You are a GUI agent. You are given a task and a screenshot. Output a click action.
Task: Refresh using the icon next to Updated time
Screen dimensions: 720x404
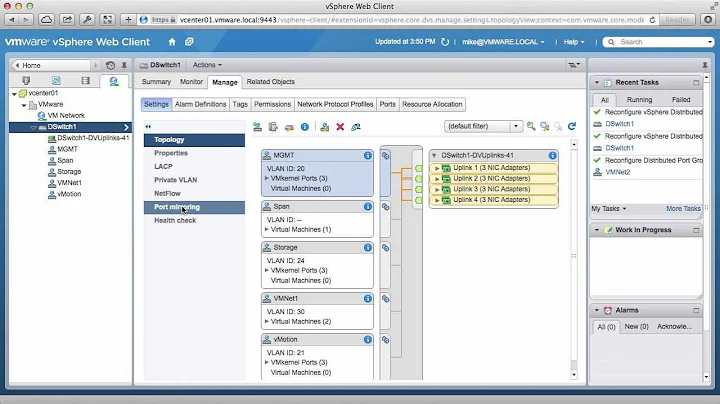444,42
